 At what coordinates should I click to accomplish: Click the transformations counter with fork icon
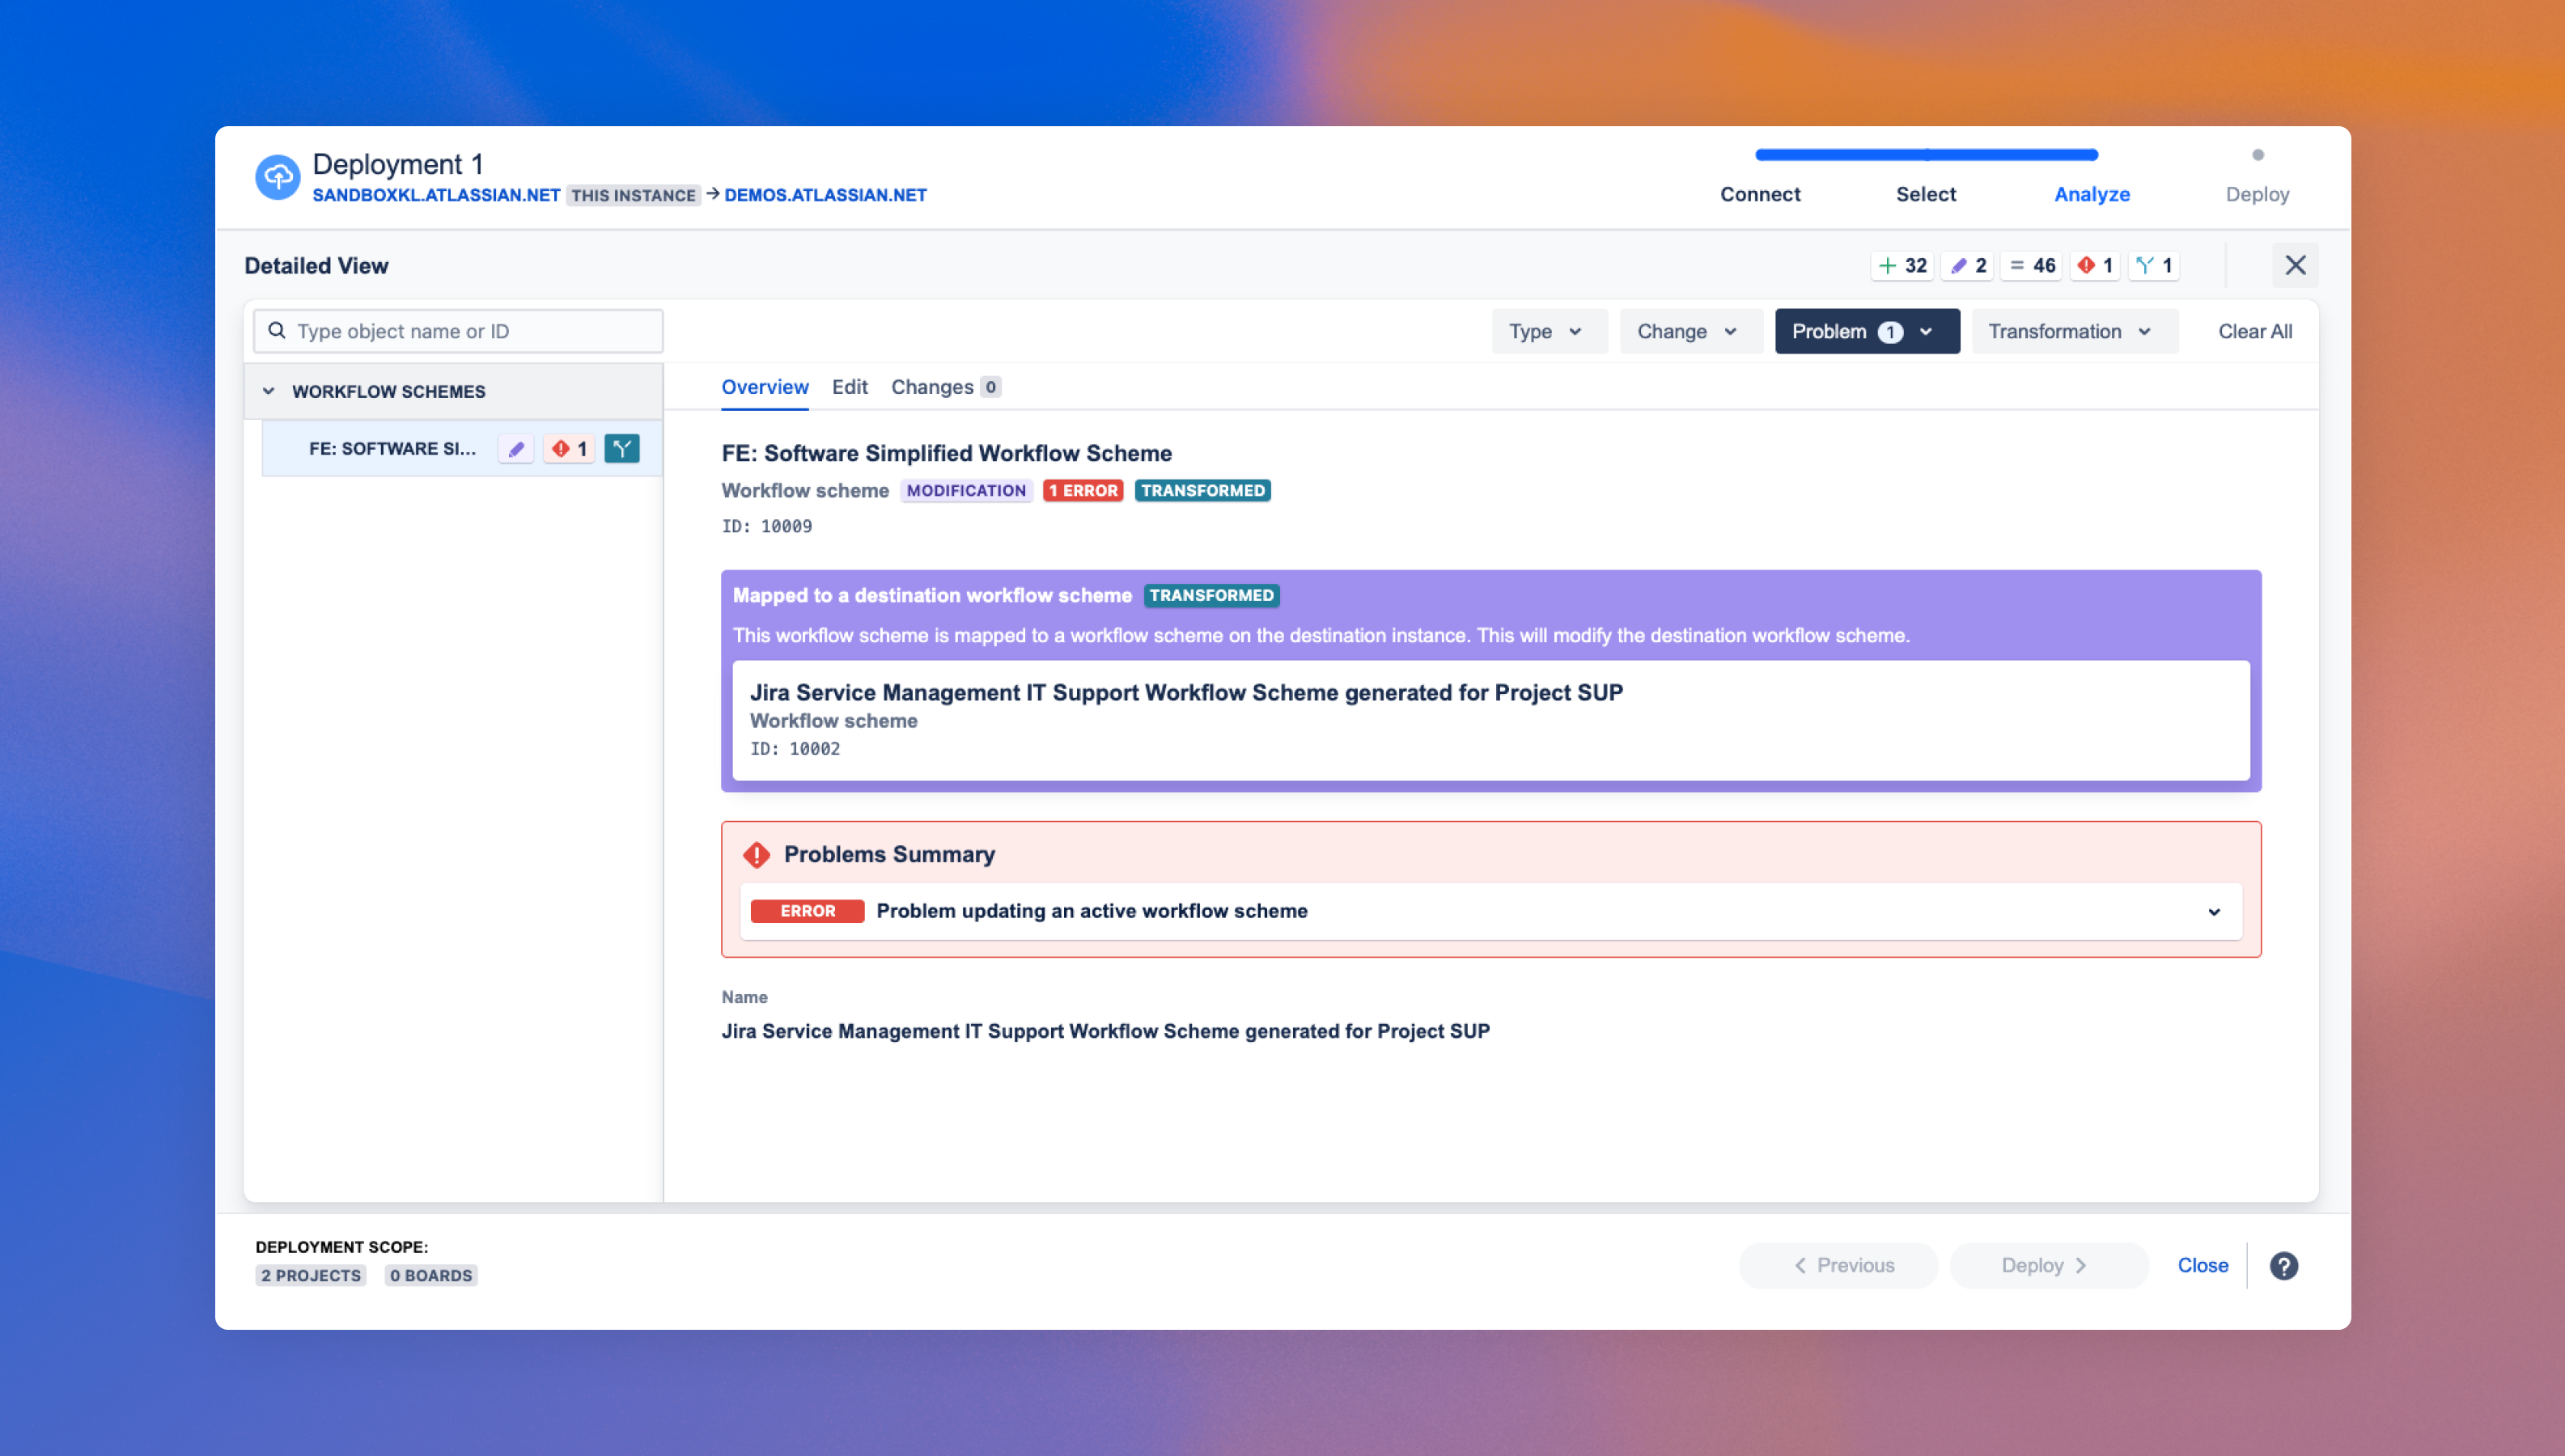tap(2154, 265)
